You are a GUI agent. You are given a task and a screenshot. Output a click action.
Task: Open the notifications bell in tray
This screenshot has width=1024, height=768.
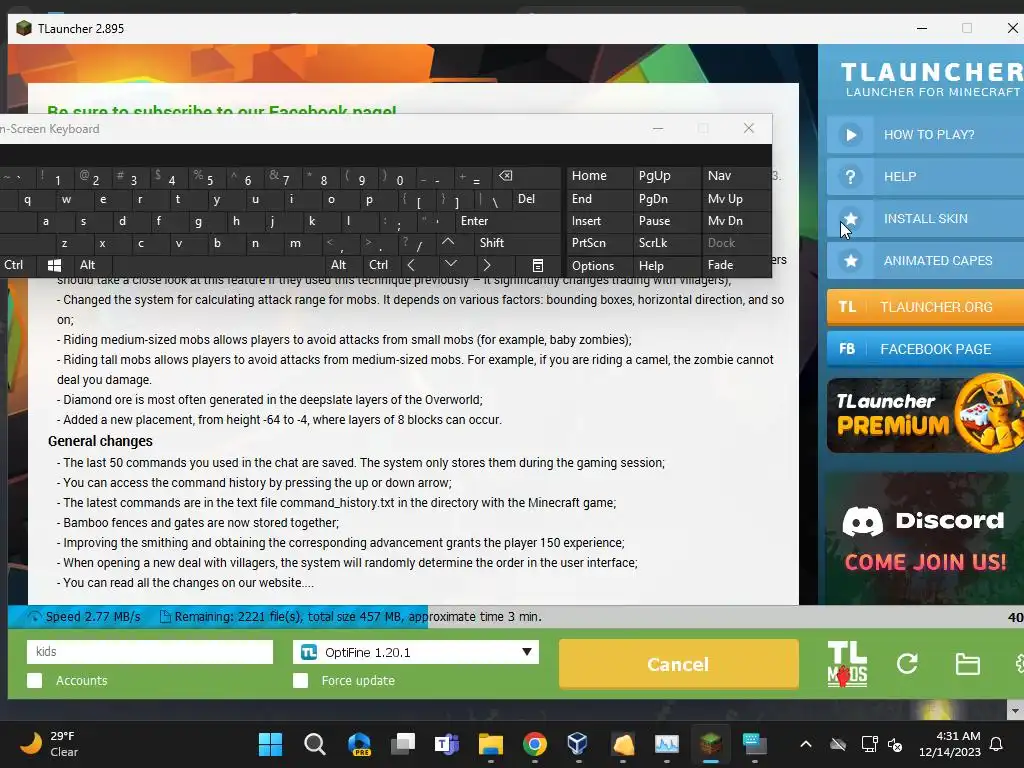pos(997,744)
